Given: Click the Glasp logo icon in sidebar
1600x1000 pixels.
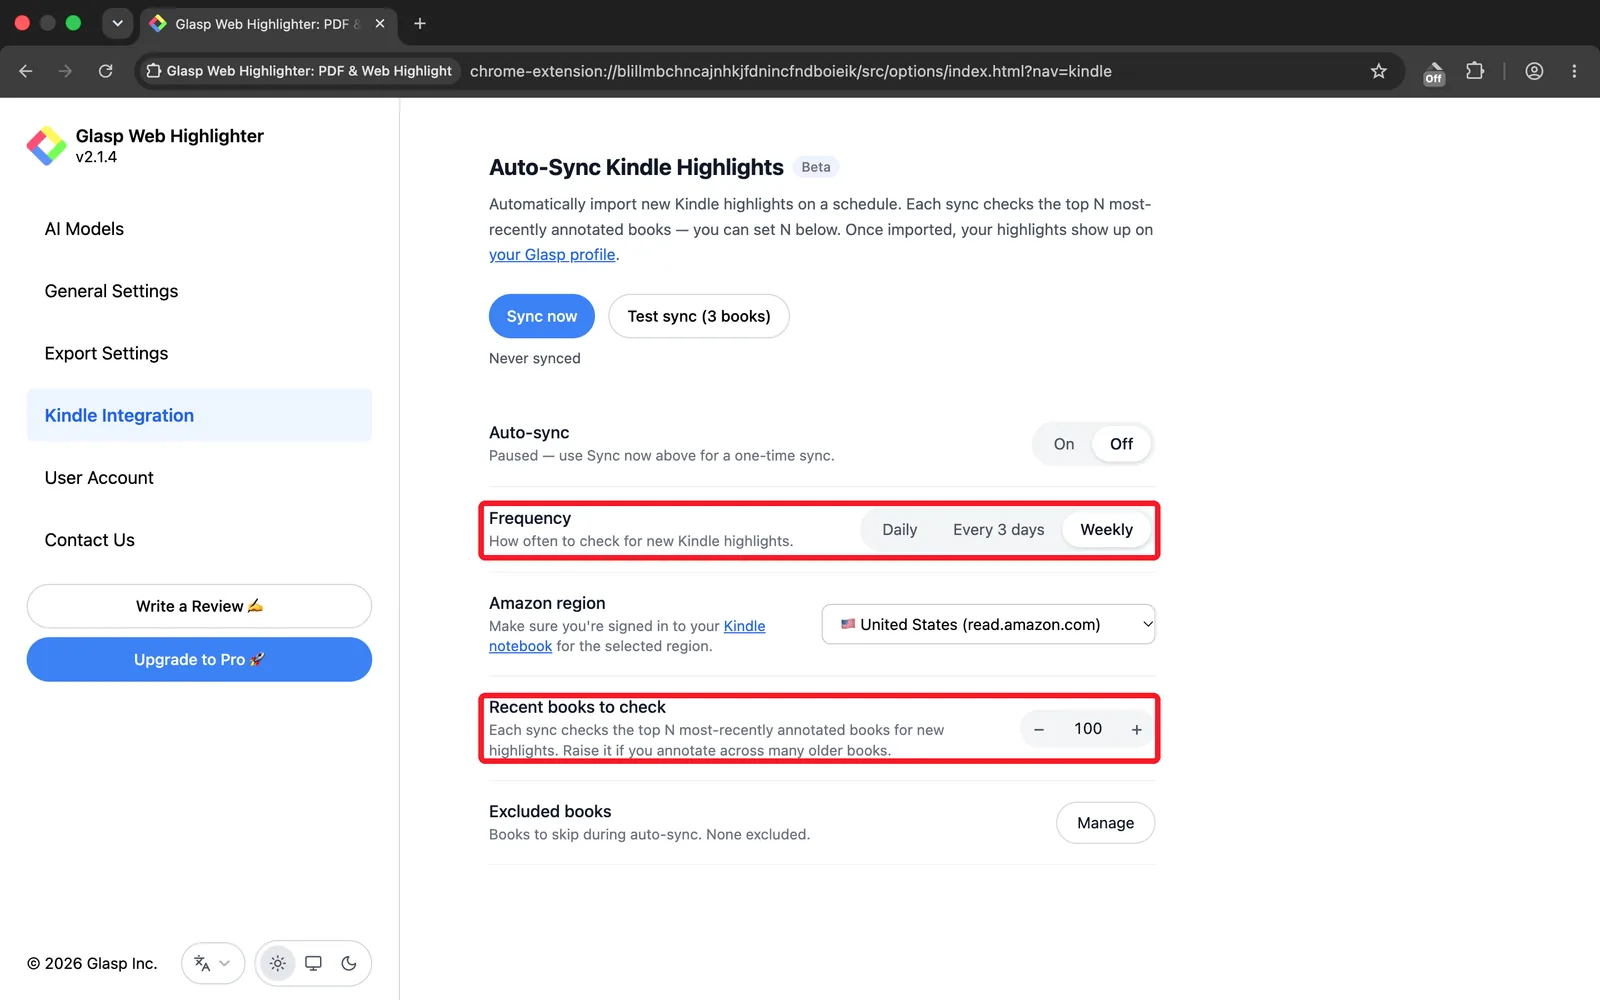Looking at the screenshot, I should coord(46,146).
